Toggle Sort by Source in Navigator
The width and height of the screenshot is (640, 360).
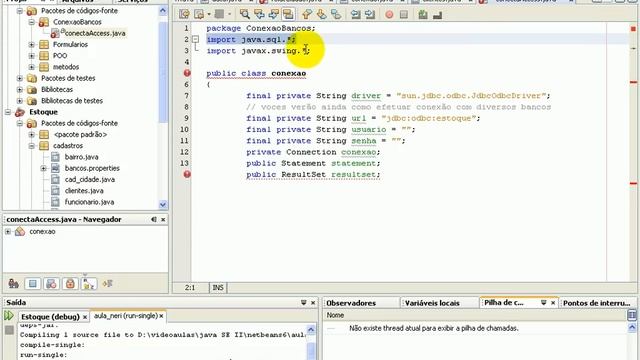107,283
